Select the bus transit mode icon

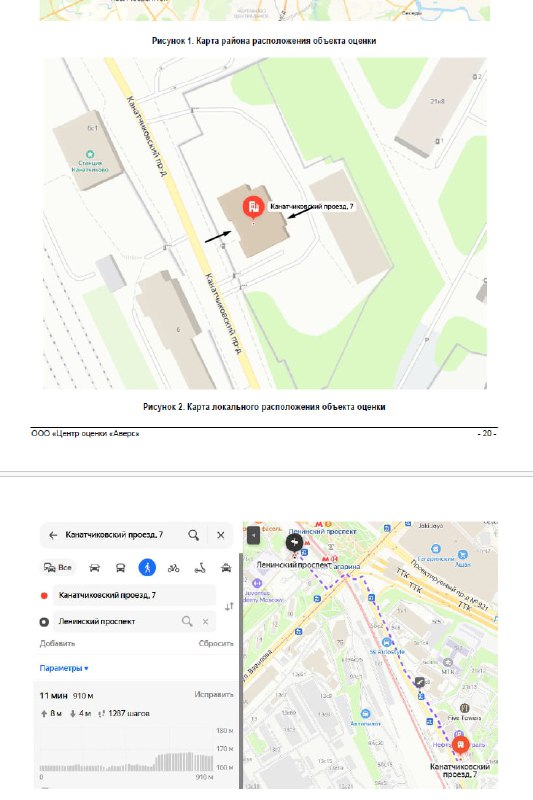click(120, 568)
